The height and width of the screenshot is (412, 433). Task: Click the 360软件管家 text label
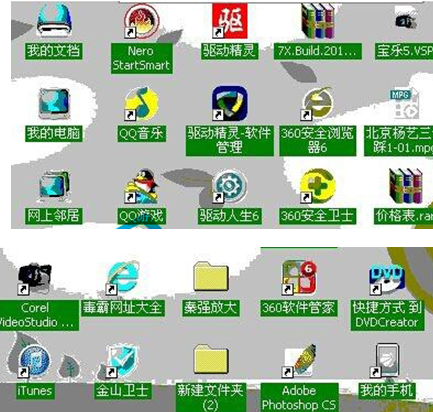pyautogui.click(x=299, y=308)
